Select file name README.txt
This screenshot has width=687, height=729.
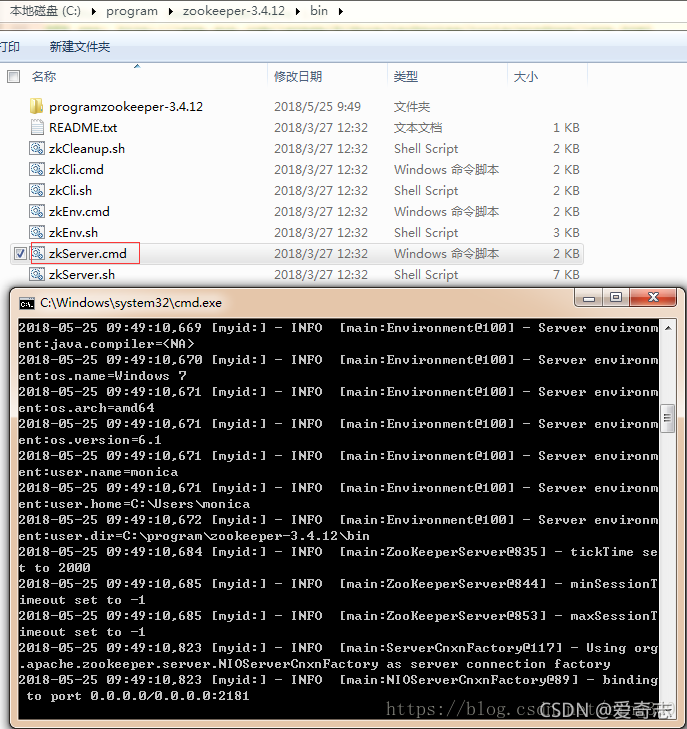point(83,128)
